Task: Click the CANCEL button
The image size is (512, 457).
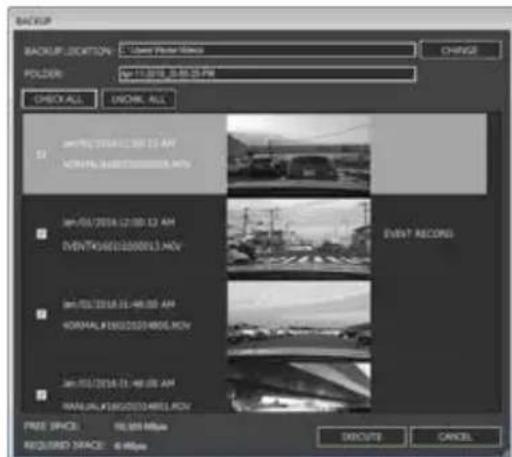Action: click(x=455, y=437)
